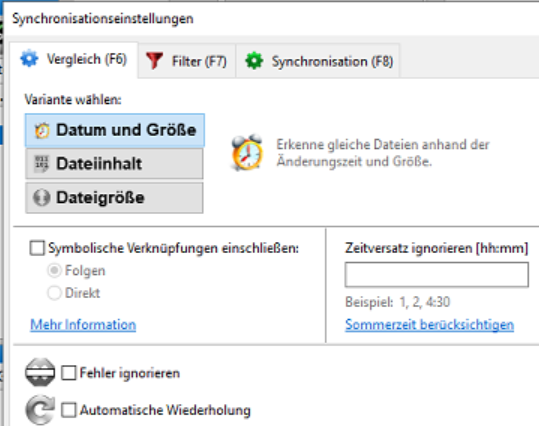Click the small clock icon beside Datum und Größe
Image resolution: width=539 pixels, height=426 pixels.
42,130
